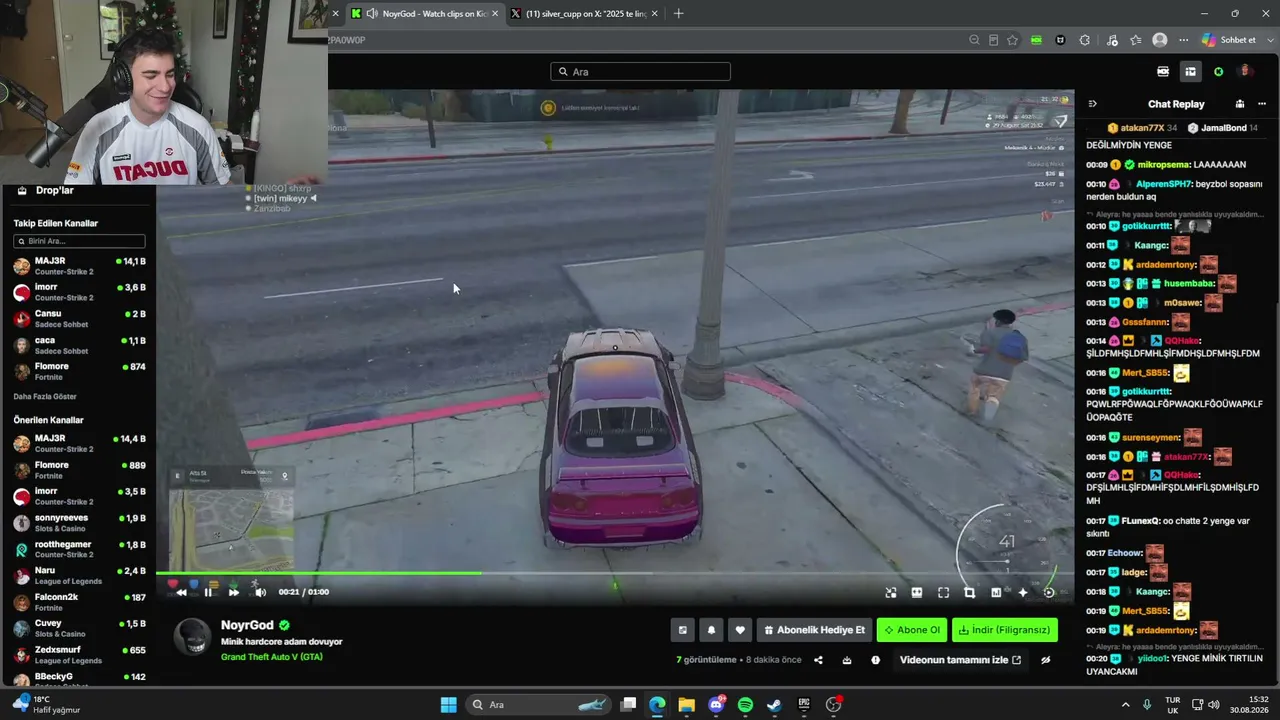Click green Kick circle icon in header
The height and width of the screenshot is (720, 1280).
(1218, 72)
